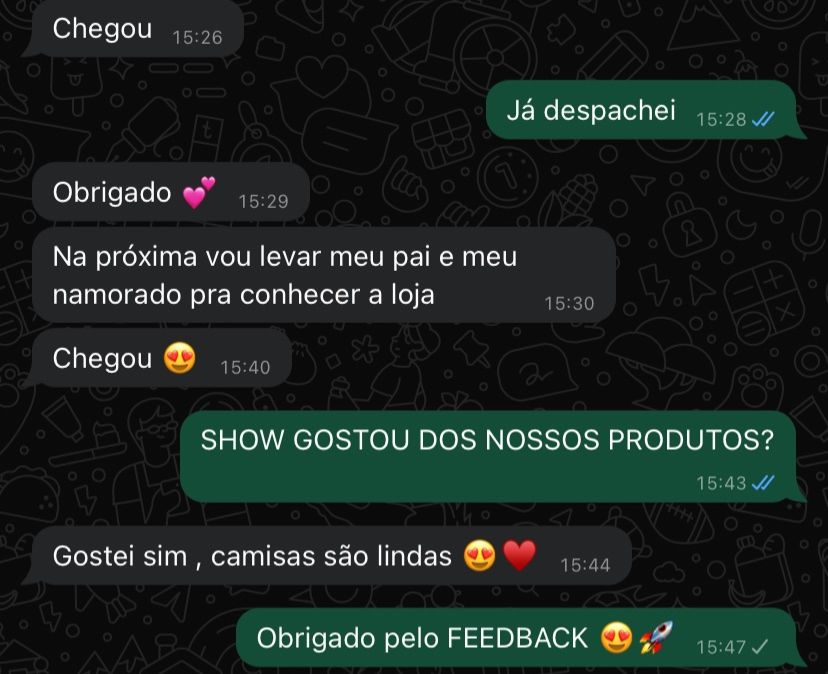The image size is (828, 674).
Task: Tap the 15:44 timestamp on camisas message
Action: 585,565
